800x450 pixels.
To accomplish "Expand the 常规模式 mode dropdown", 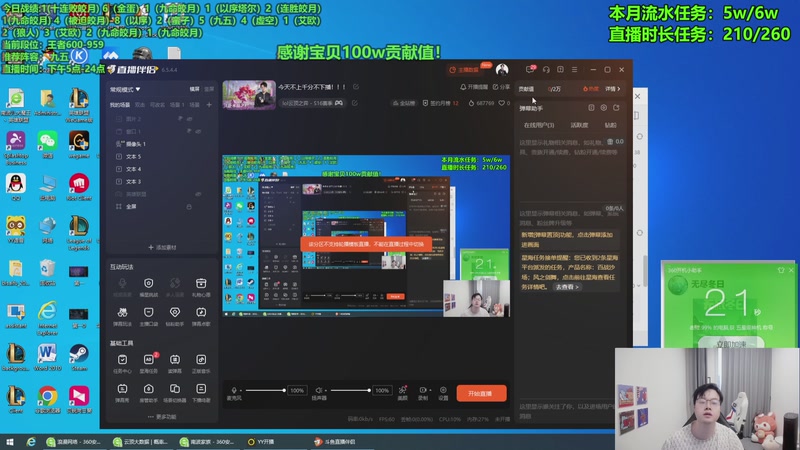I will tap(125, 89).
